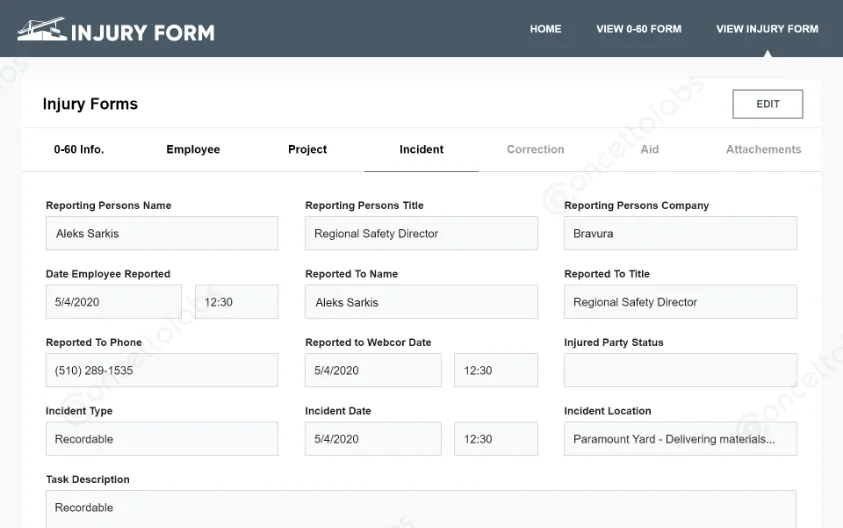Focus the Reporting Persons Company field
Viewport: 843px width, 528px height.
pyautogui.click(x=680, y=234)
